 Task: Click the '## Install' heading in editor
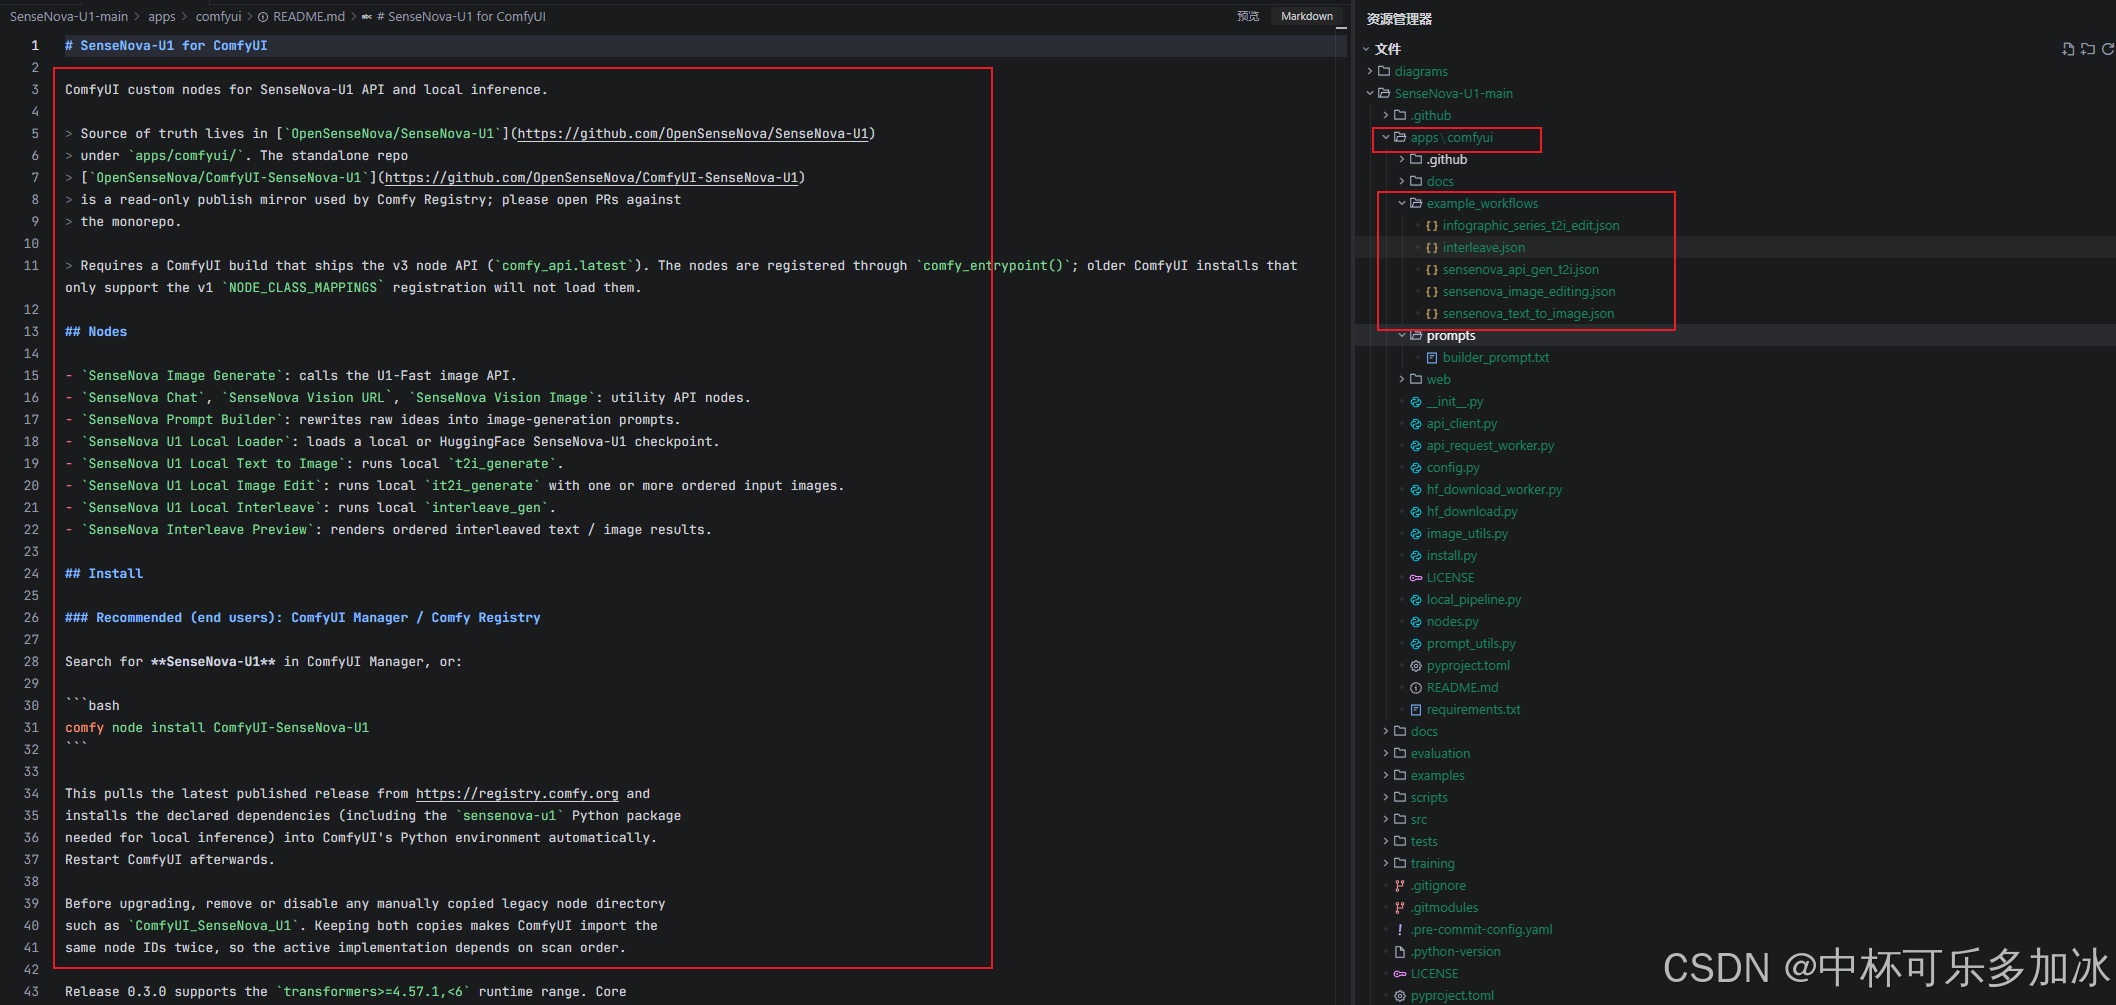pos(104,574)
